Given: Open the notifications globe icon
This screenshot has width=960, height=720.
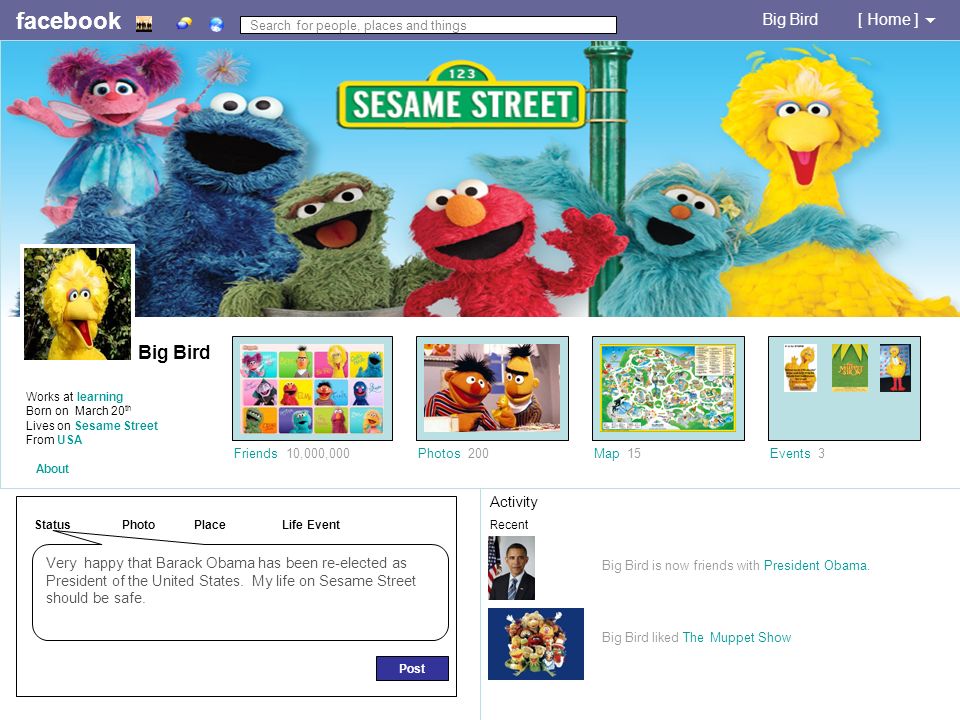Looking at the screenshot, I should pos(216,24).
